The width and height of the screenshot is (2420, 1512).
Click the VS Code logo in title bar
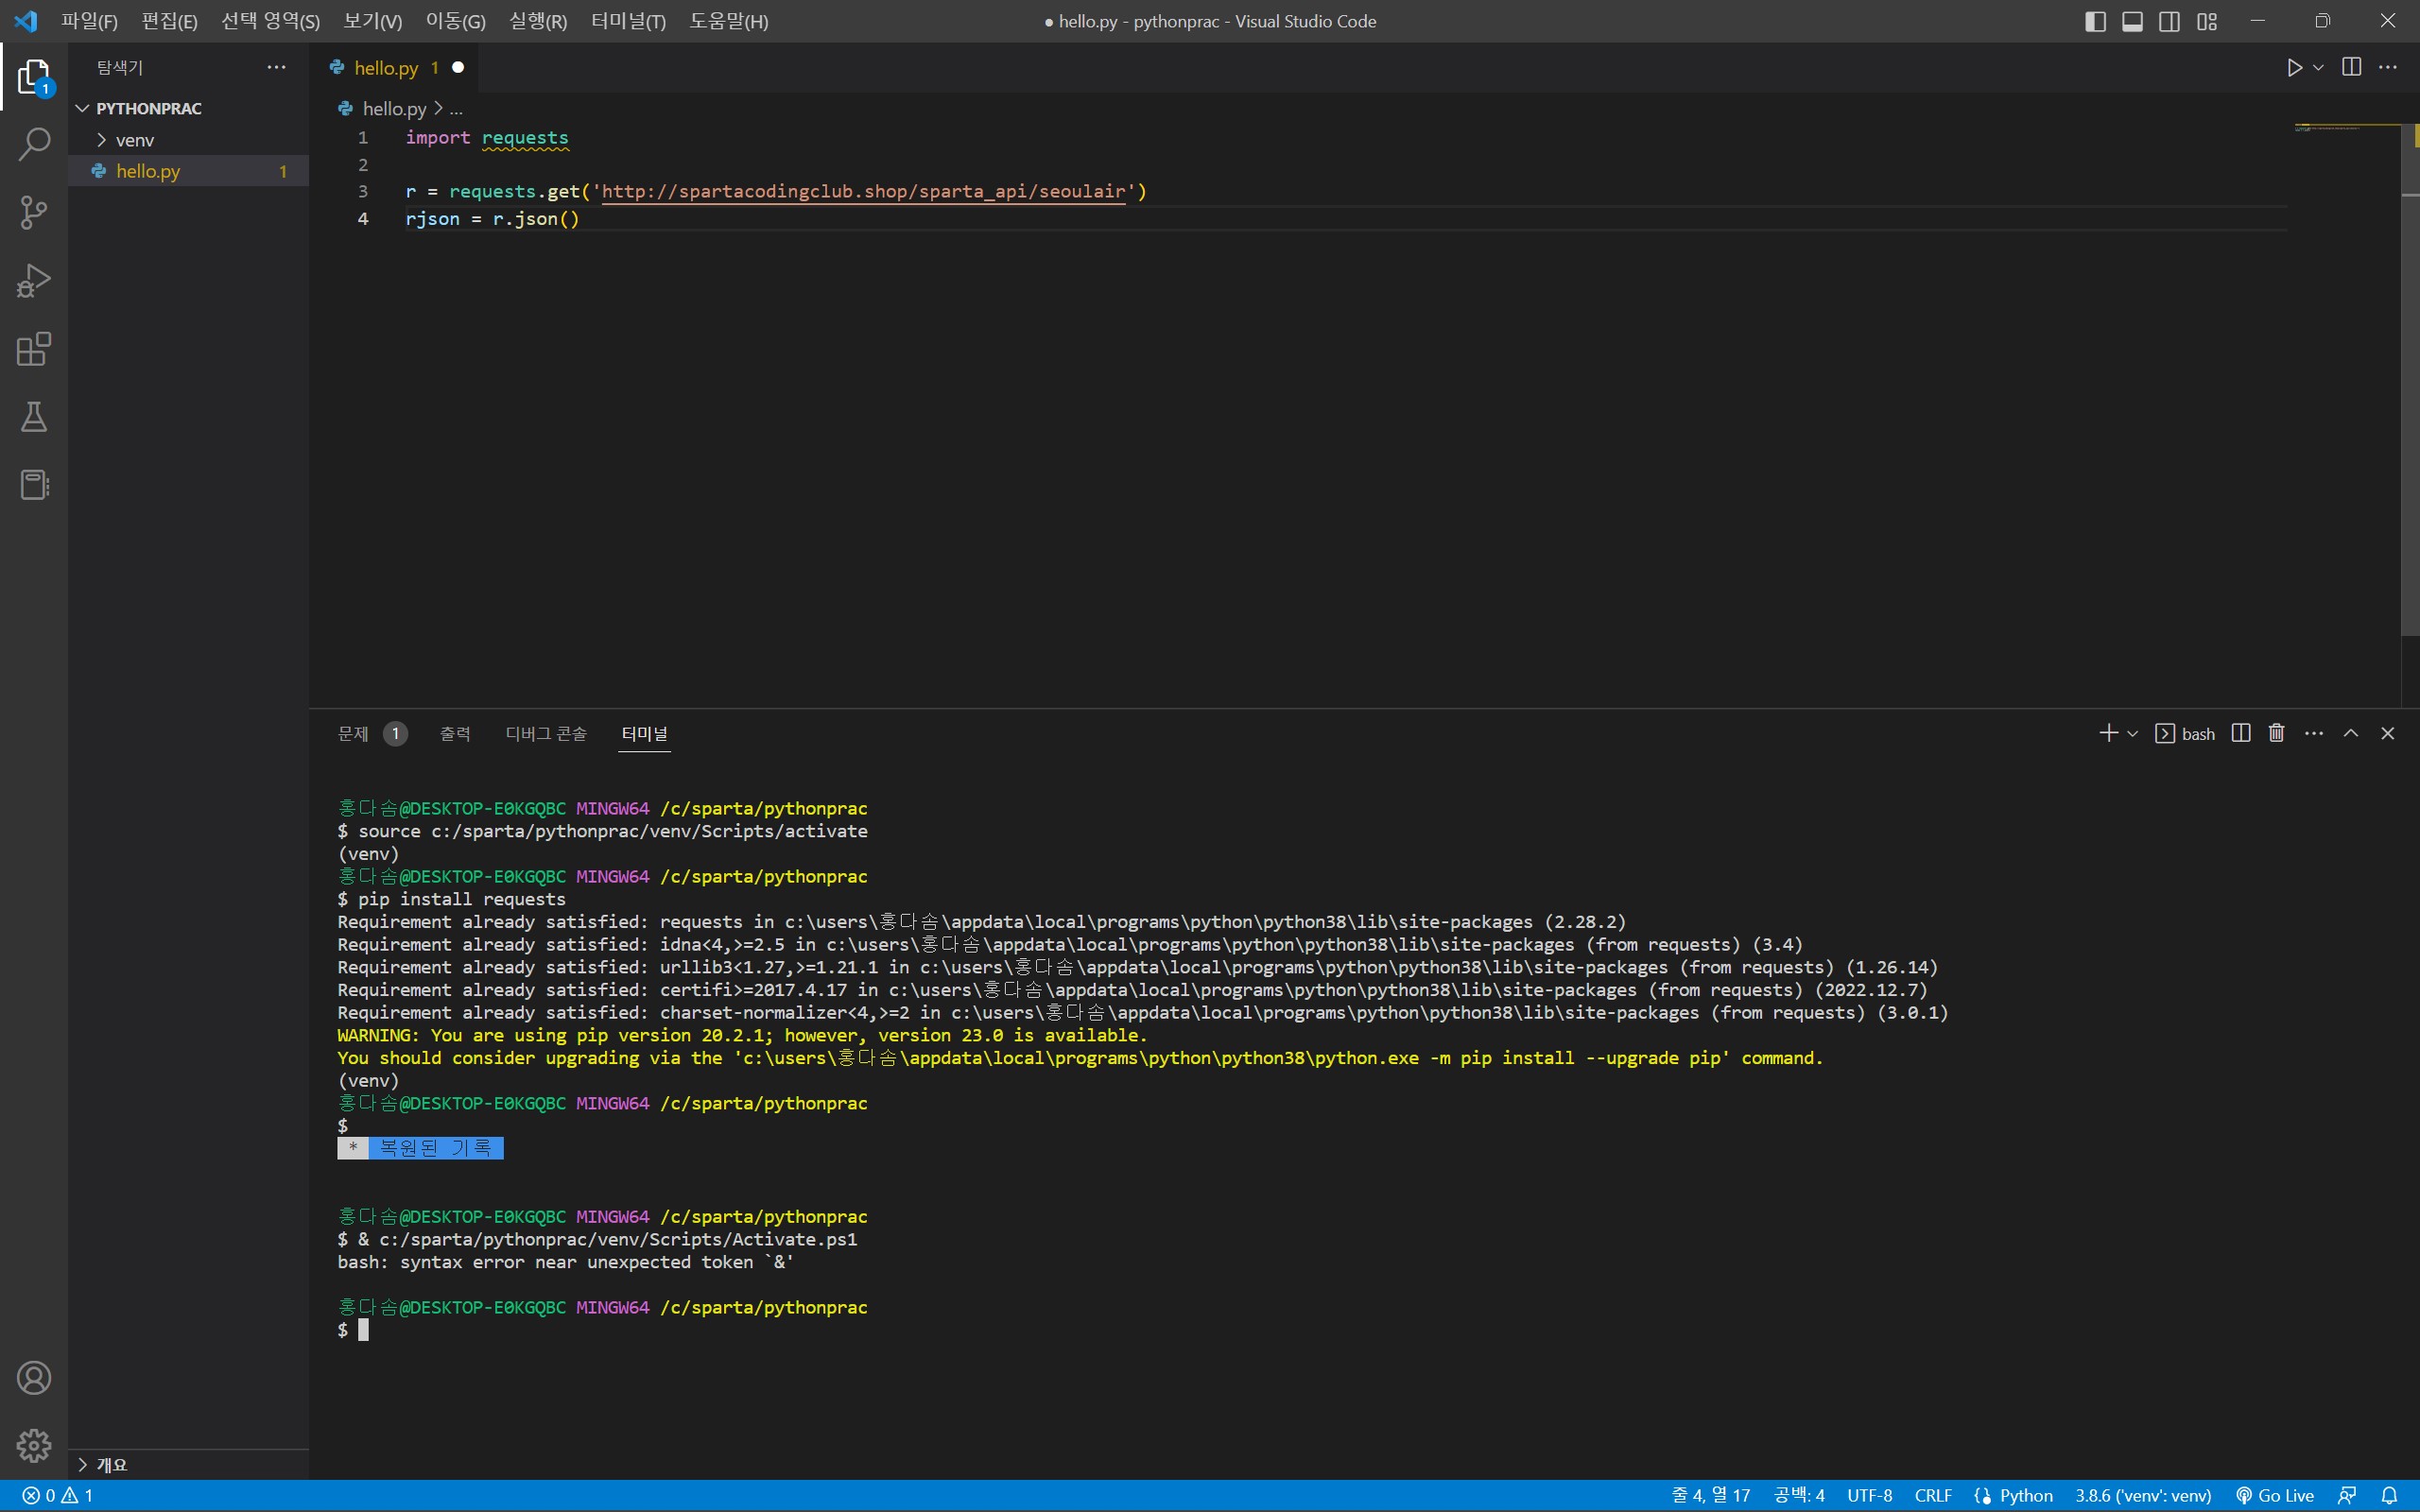click(26, 21)
